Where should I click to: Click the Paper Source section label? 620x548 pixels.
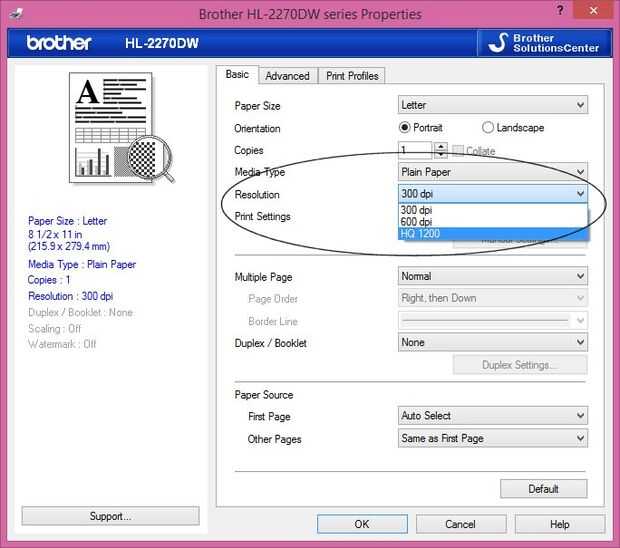pos(264,395)
